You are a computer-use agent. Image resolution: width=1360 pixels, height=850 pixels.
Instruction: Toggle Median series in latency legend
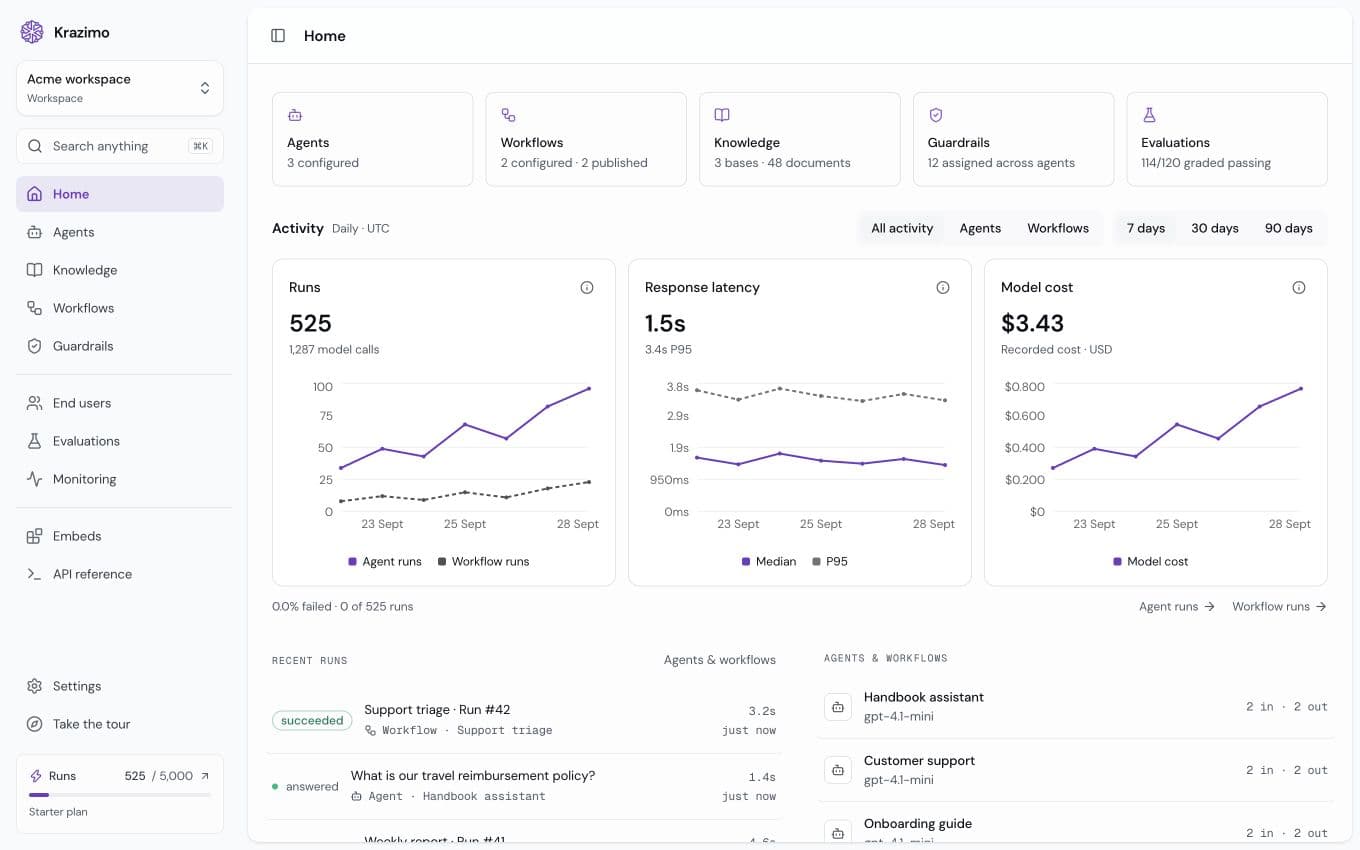coord(769,561)
